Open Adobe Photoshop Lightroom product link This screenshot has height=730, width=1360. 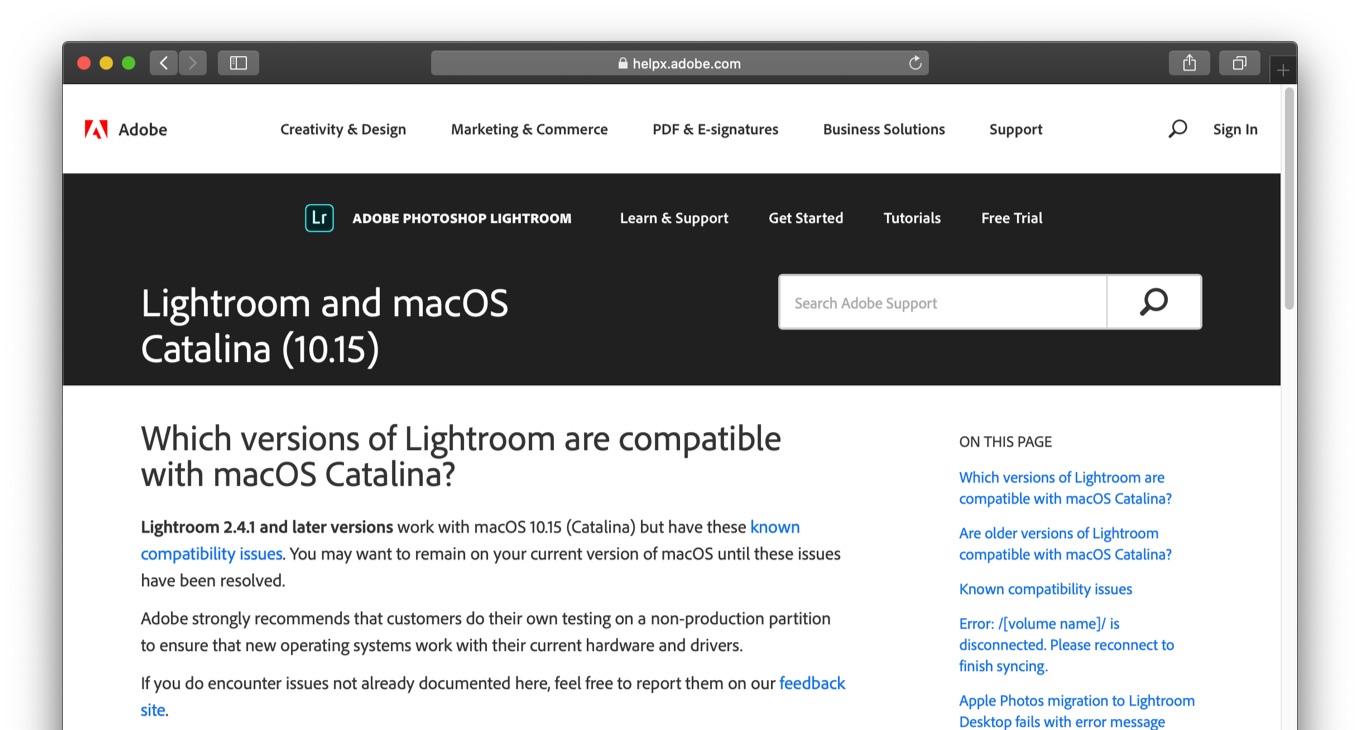point(462,218)
